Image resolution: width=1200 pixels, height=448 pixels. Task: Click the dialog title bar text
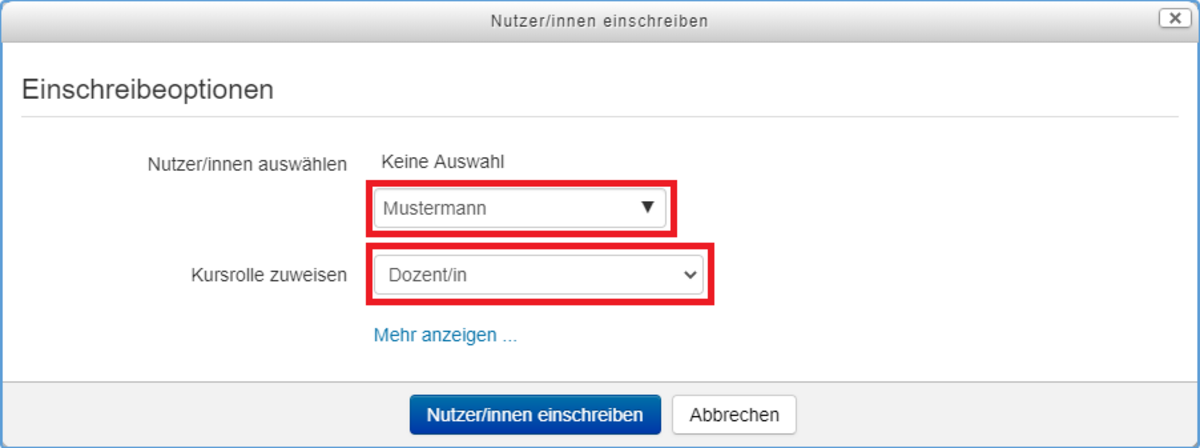click(599, 20)
